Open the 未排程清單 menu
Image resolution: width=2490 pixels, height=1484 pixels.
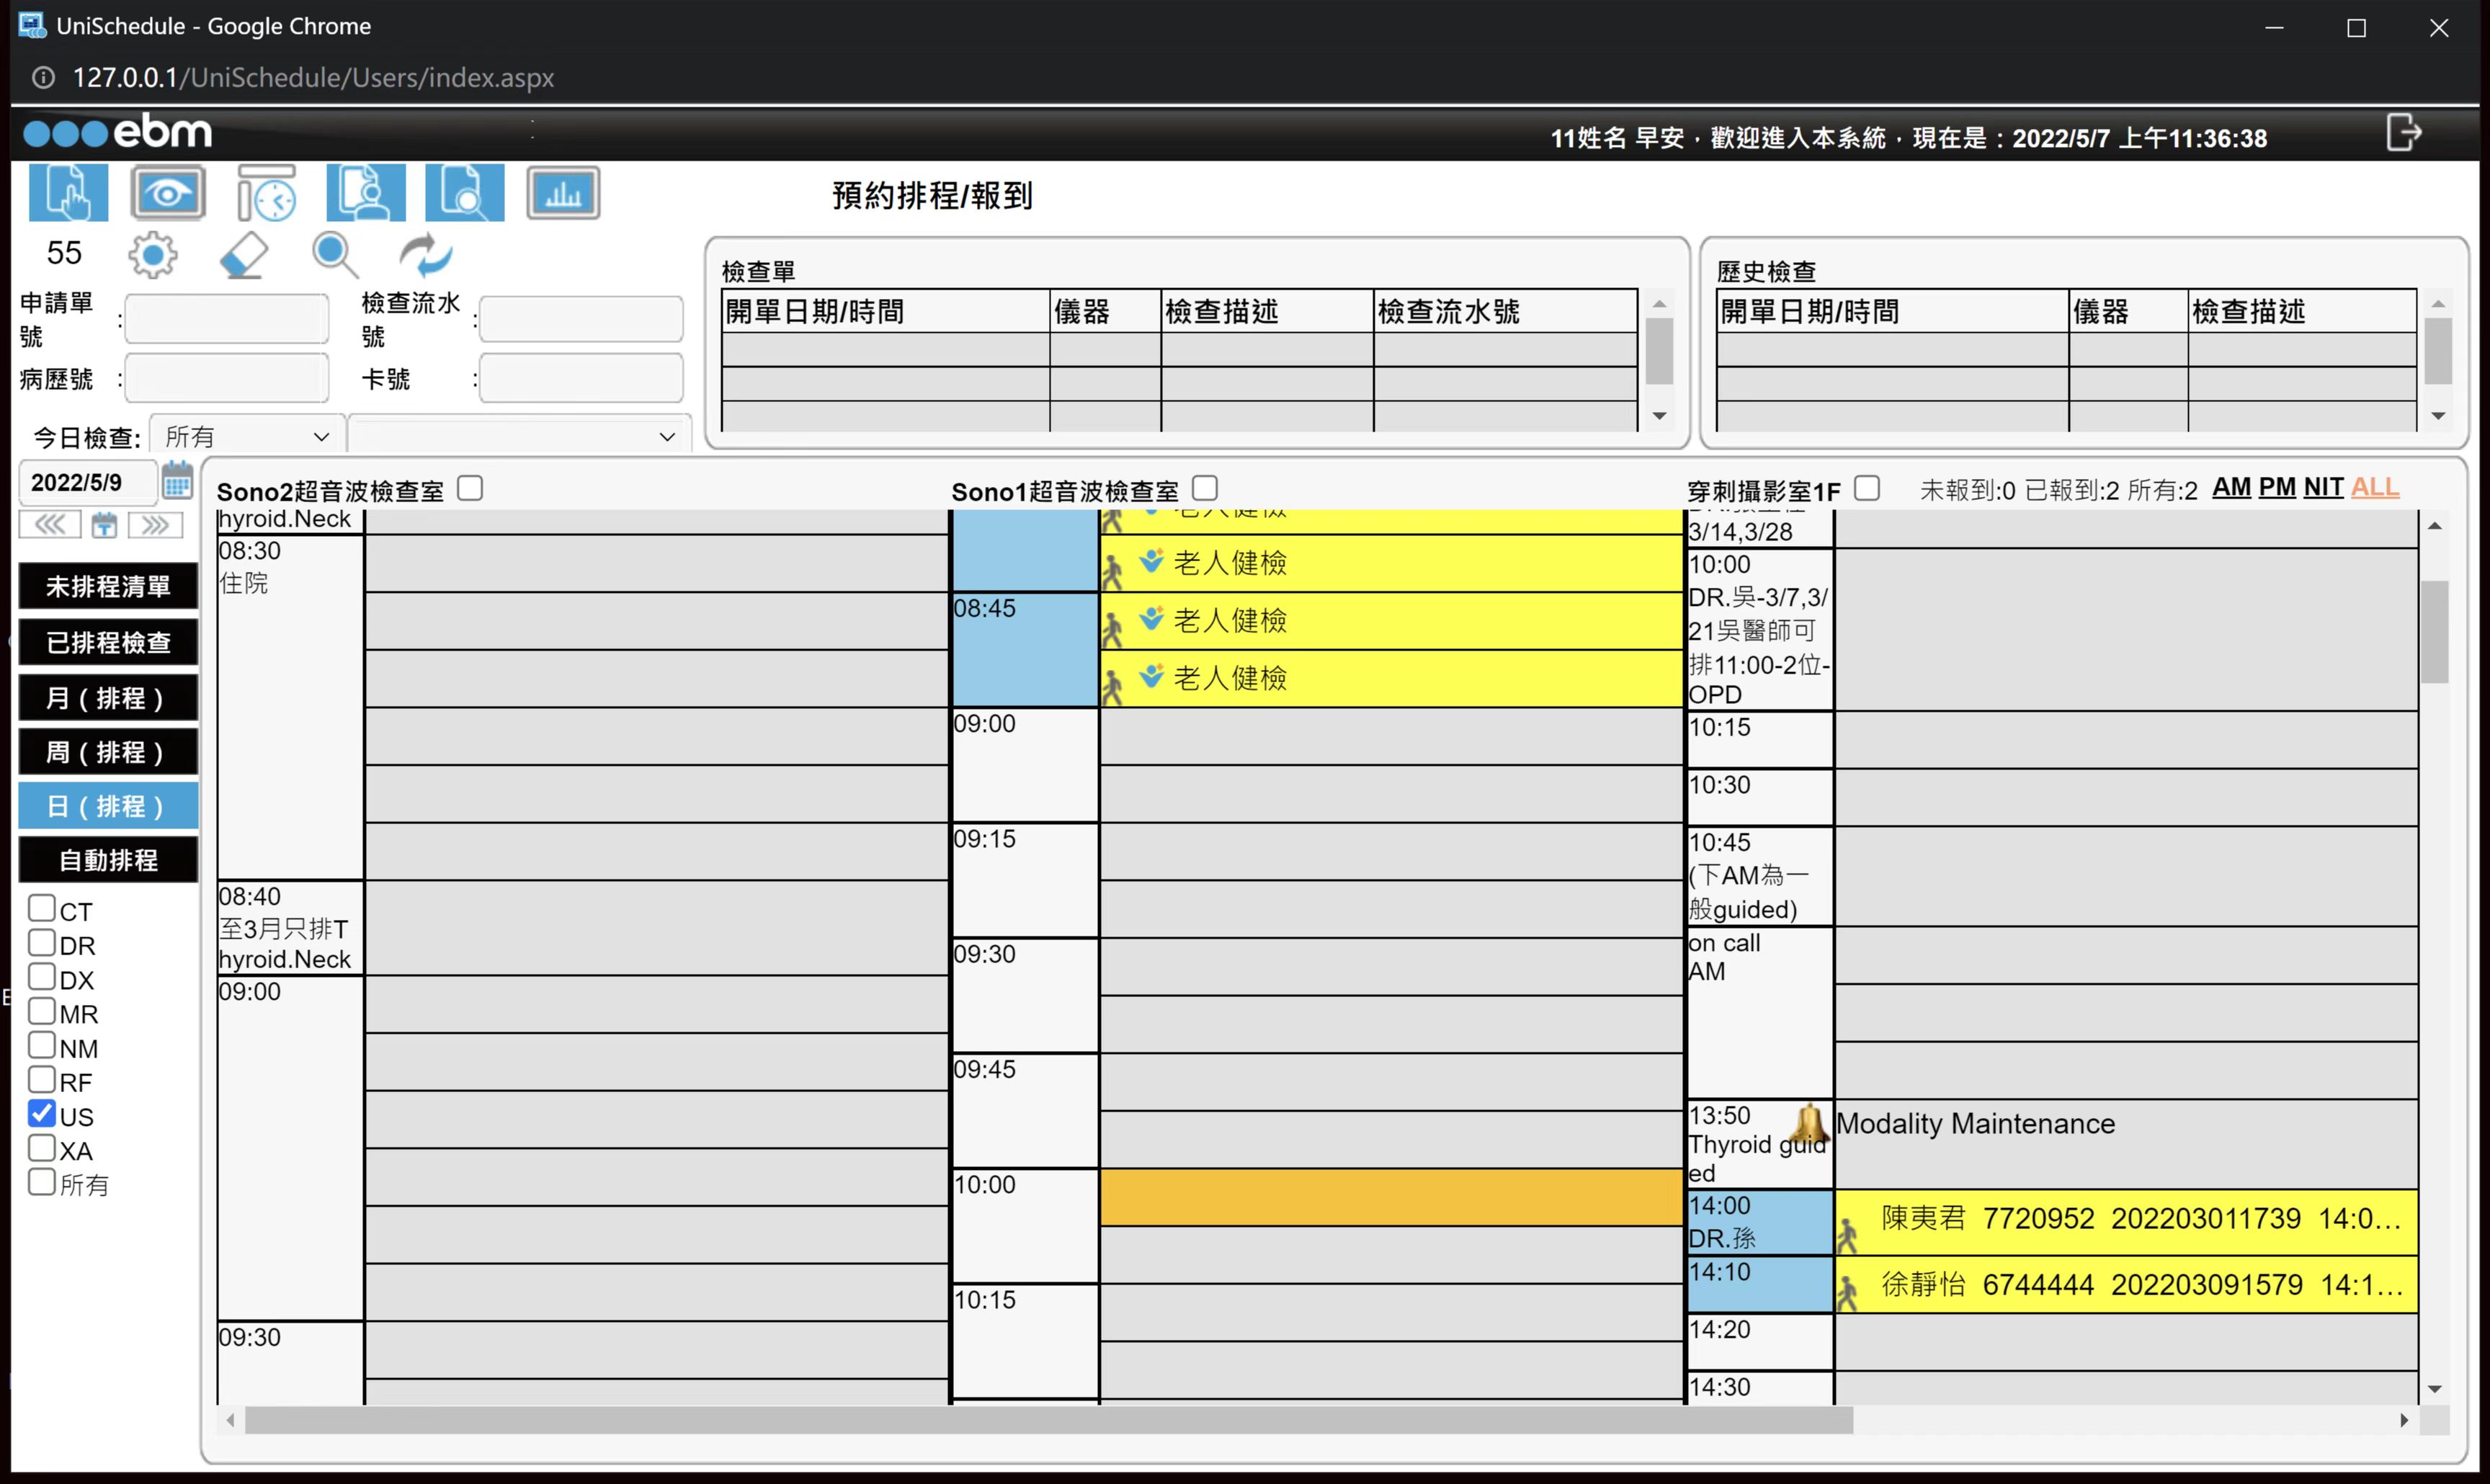tap(108, 586)
